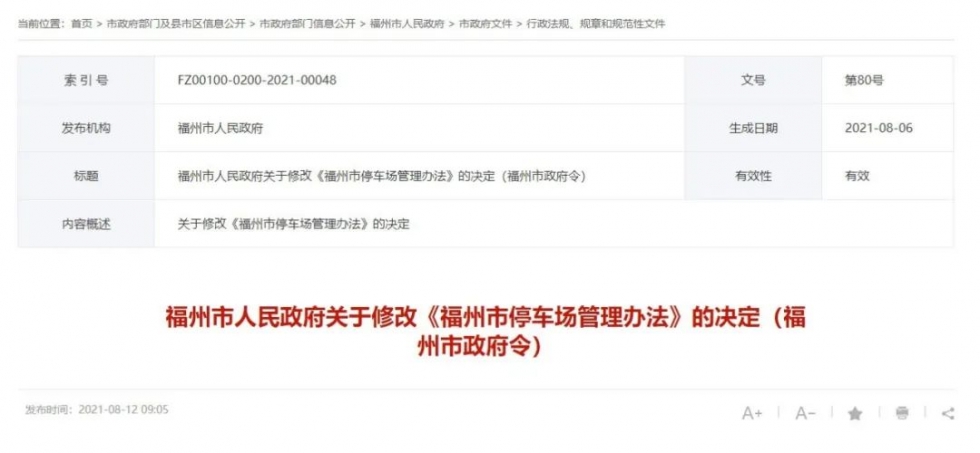
Task: Open share options icon
Action: click(948, 413)
